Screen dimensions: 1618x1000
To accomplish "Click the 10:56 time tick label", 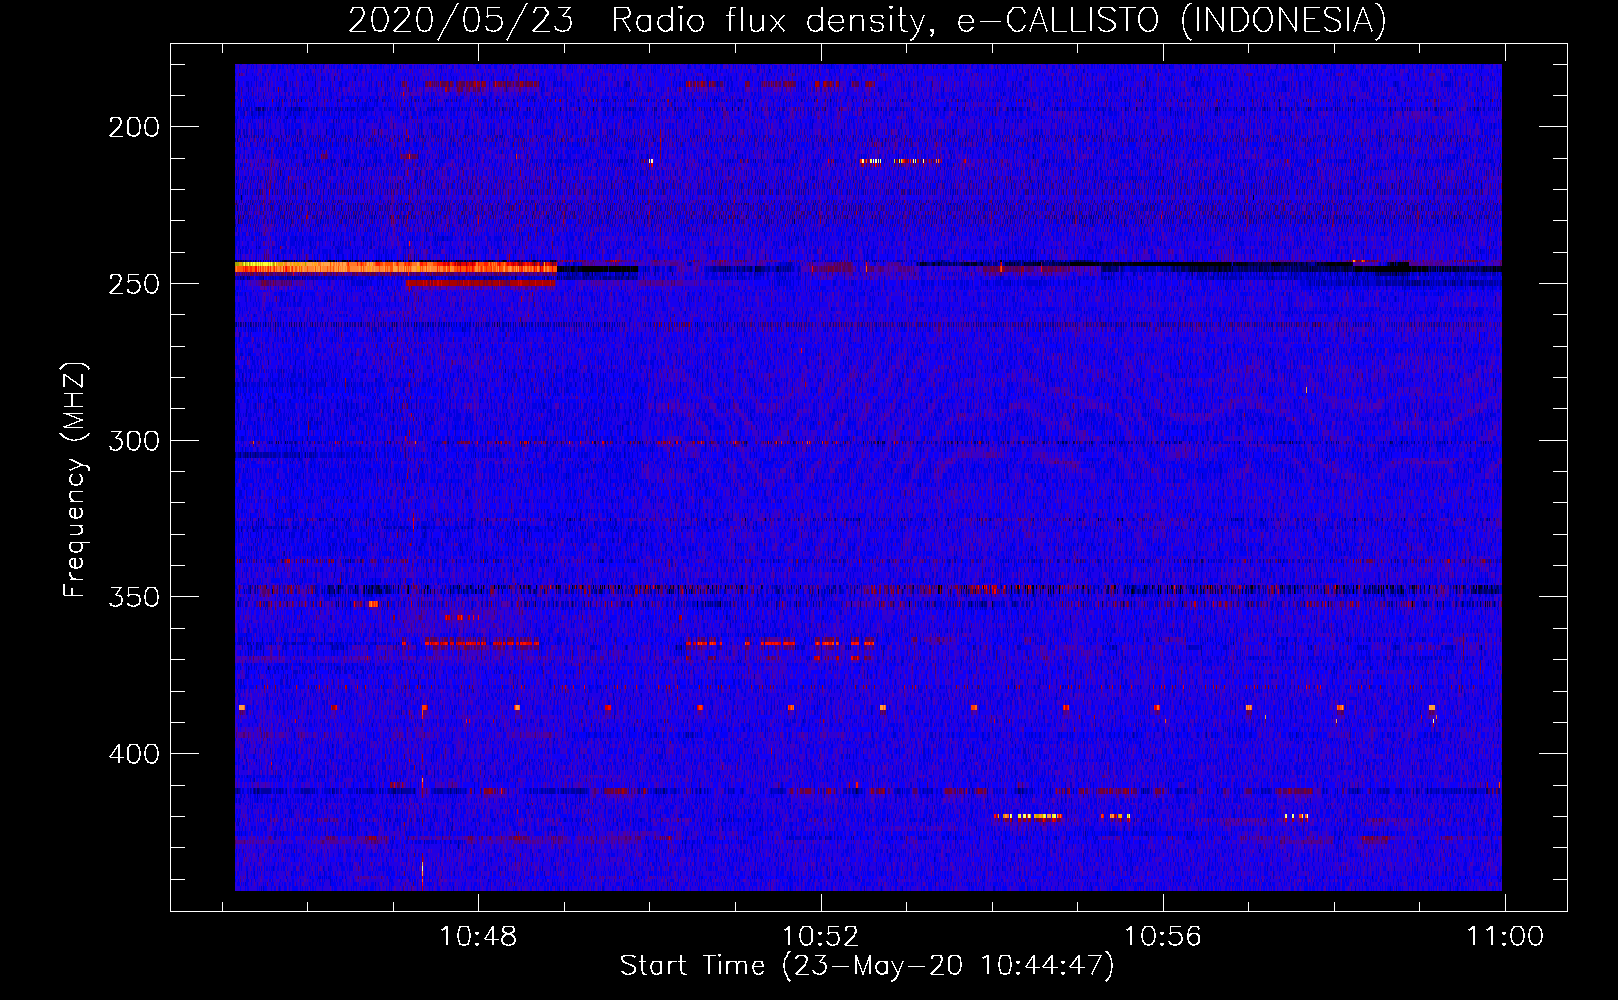I will [x=1162, y=937].
